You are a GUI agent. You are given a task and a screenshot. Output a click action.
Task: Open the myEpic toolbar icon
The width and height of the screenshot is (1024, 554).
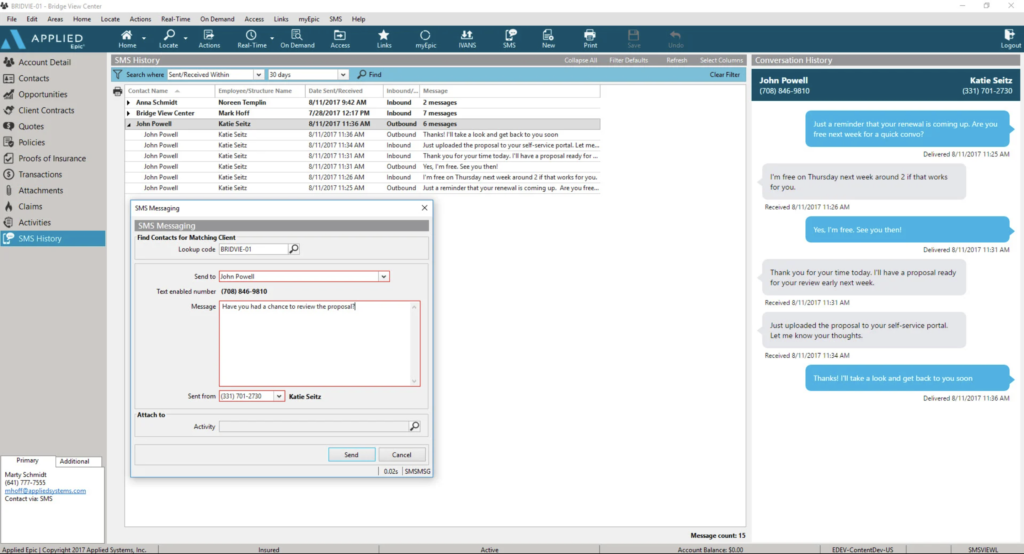pos(426,38)
